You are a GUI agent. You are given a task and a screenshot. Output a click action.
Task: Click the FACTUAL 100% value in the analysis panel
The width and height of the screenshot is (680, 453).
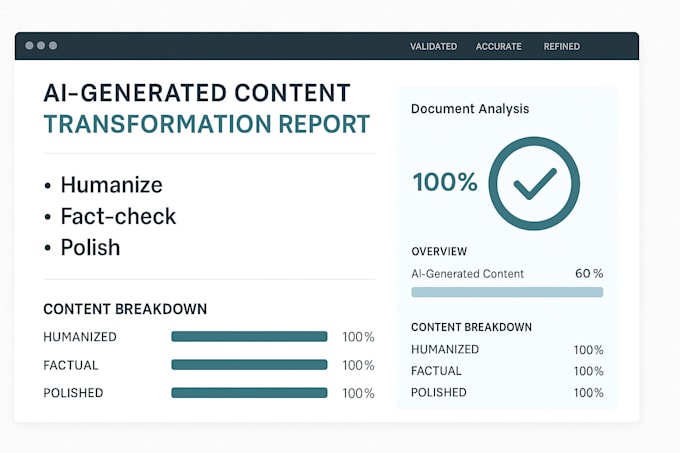[588, 371]
